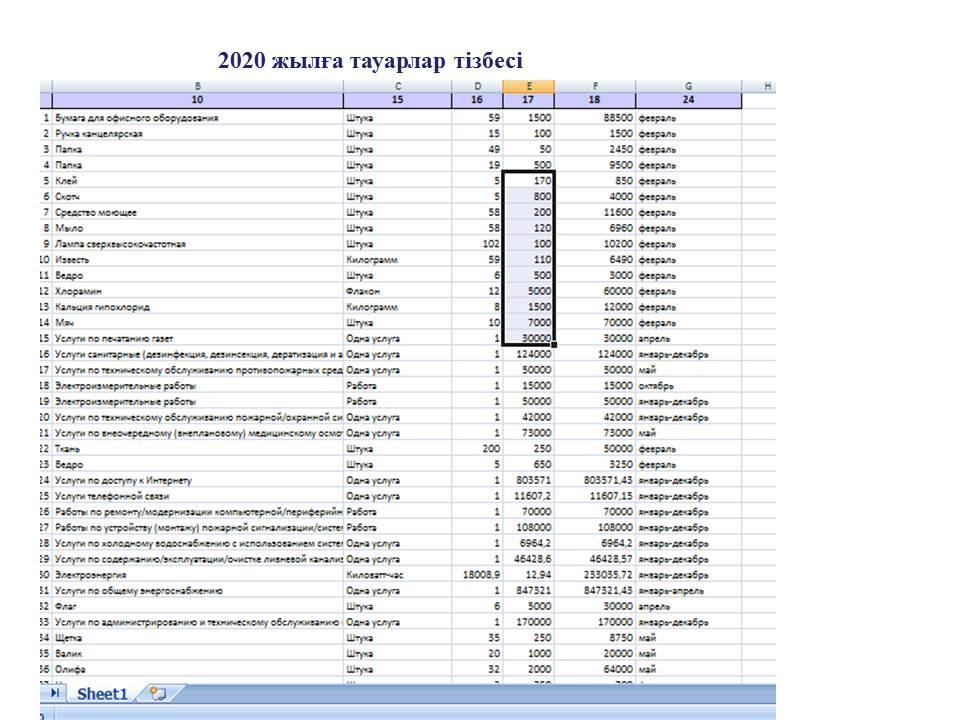960x720 pixels.
Task: Click the slide title '2020 жылға тауарлар тізбесі'
Action: pyautogui.click(x=370, y=61)
